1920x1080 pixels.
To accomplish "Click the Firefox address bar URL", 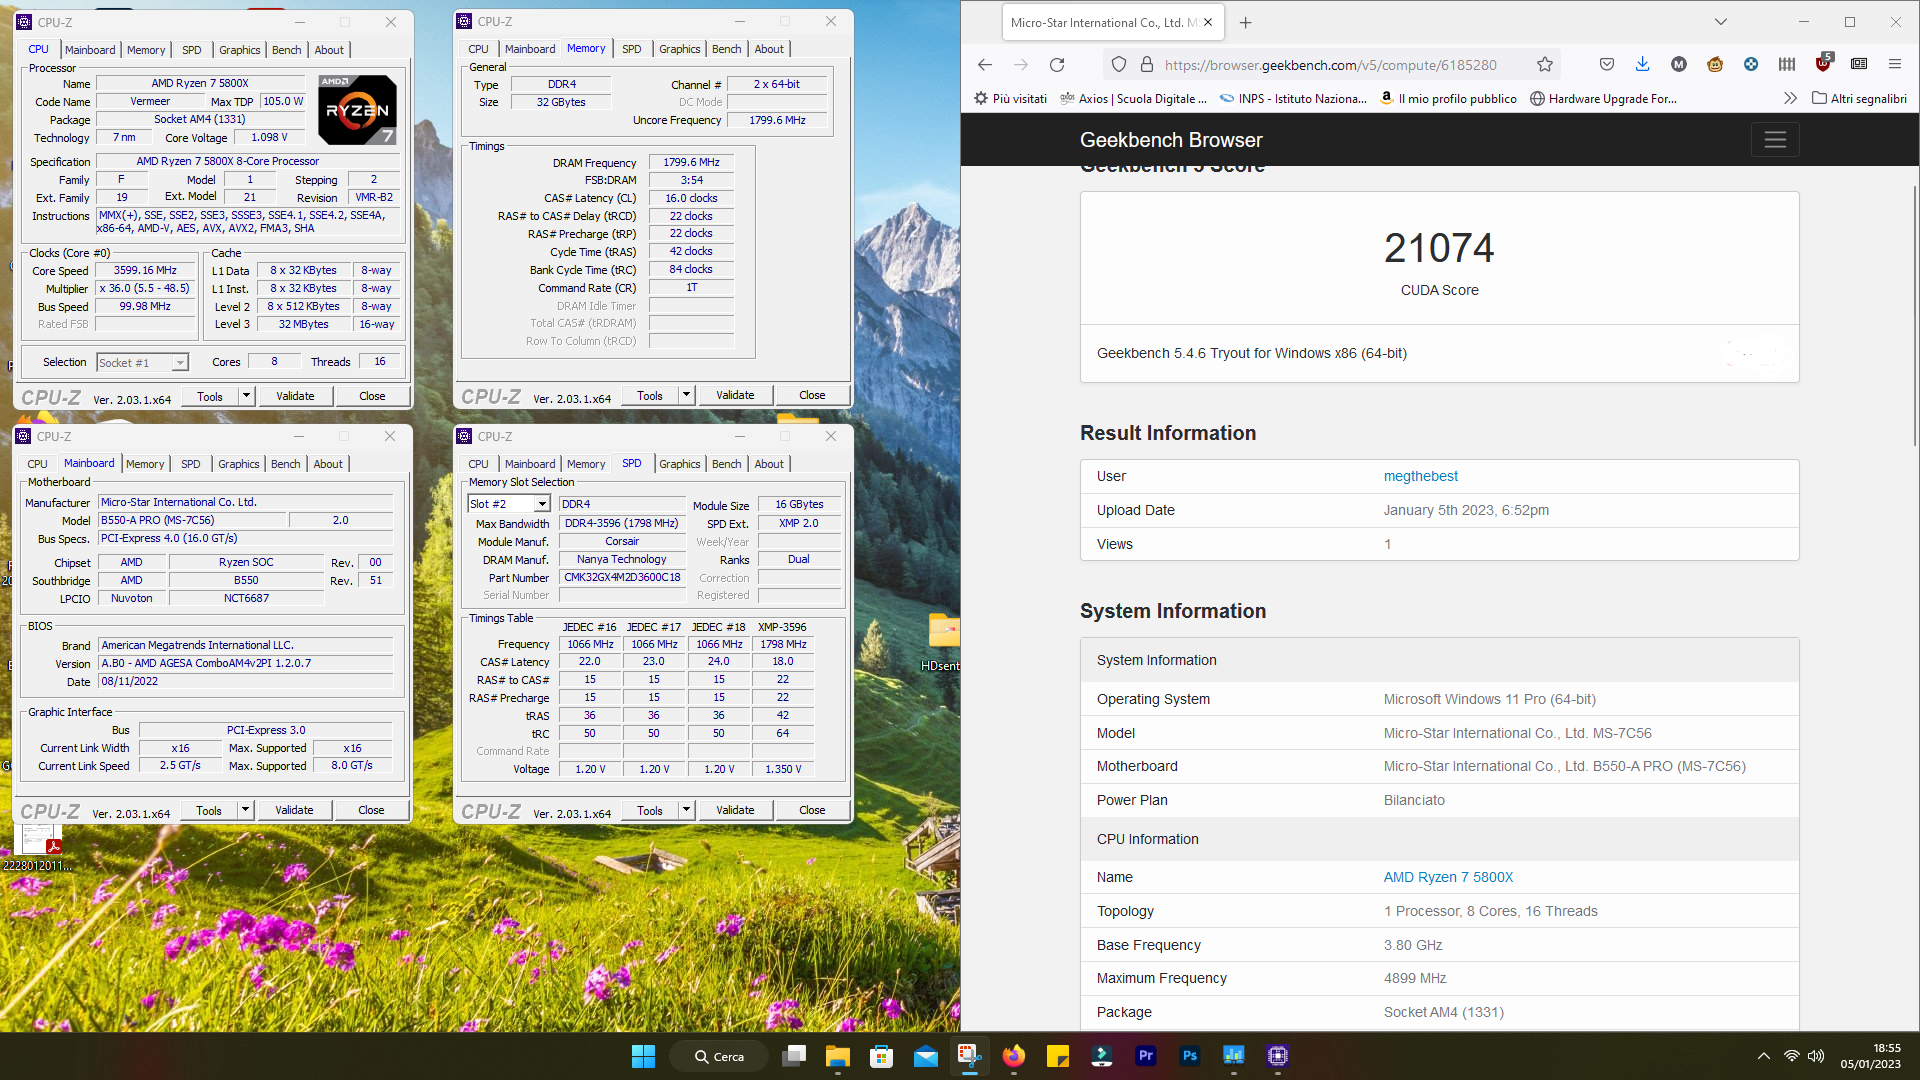I will click(1330, 65).
